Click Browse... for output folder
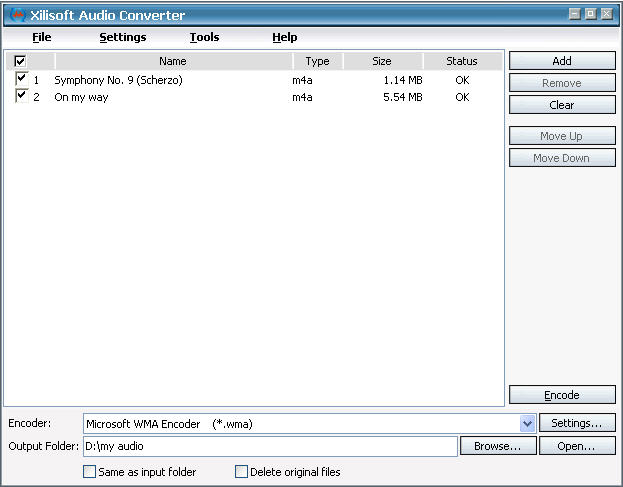Viewport: 623px width, 487px height. [498, 446]
